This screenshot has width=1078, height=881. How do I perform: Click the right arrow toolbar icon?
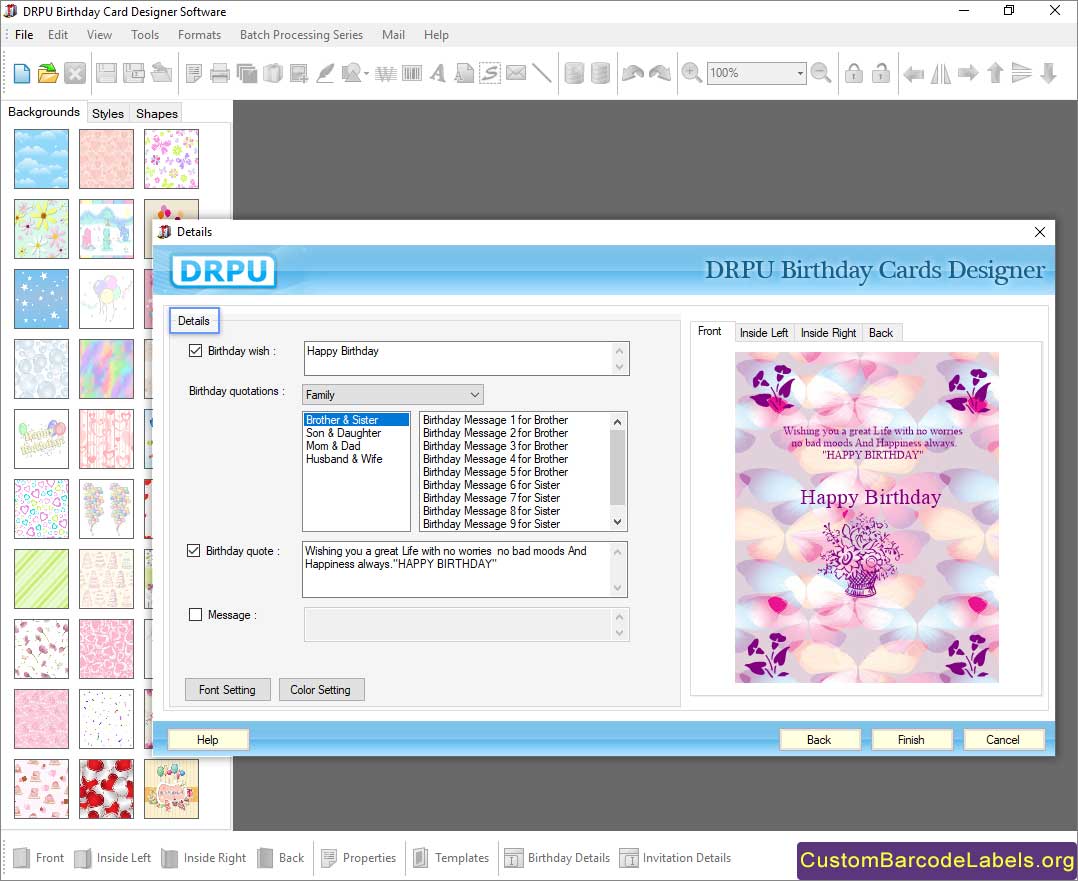tap(968, 73)
